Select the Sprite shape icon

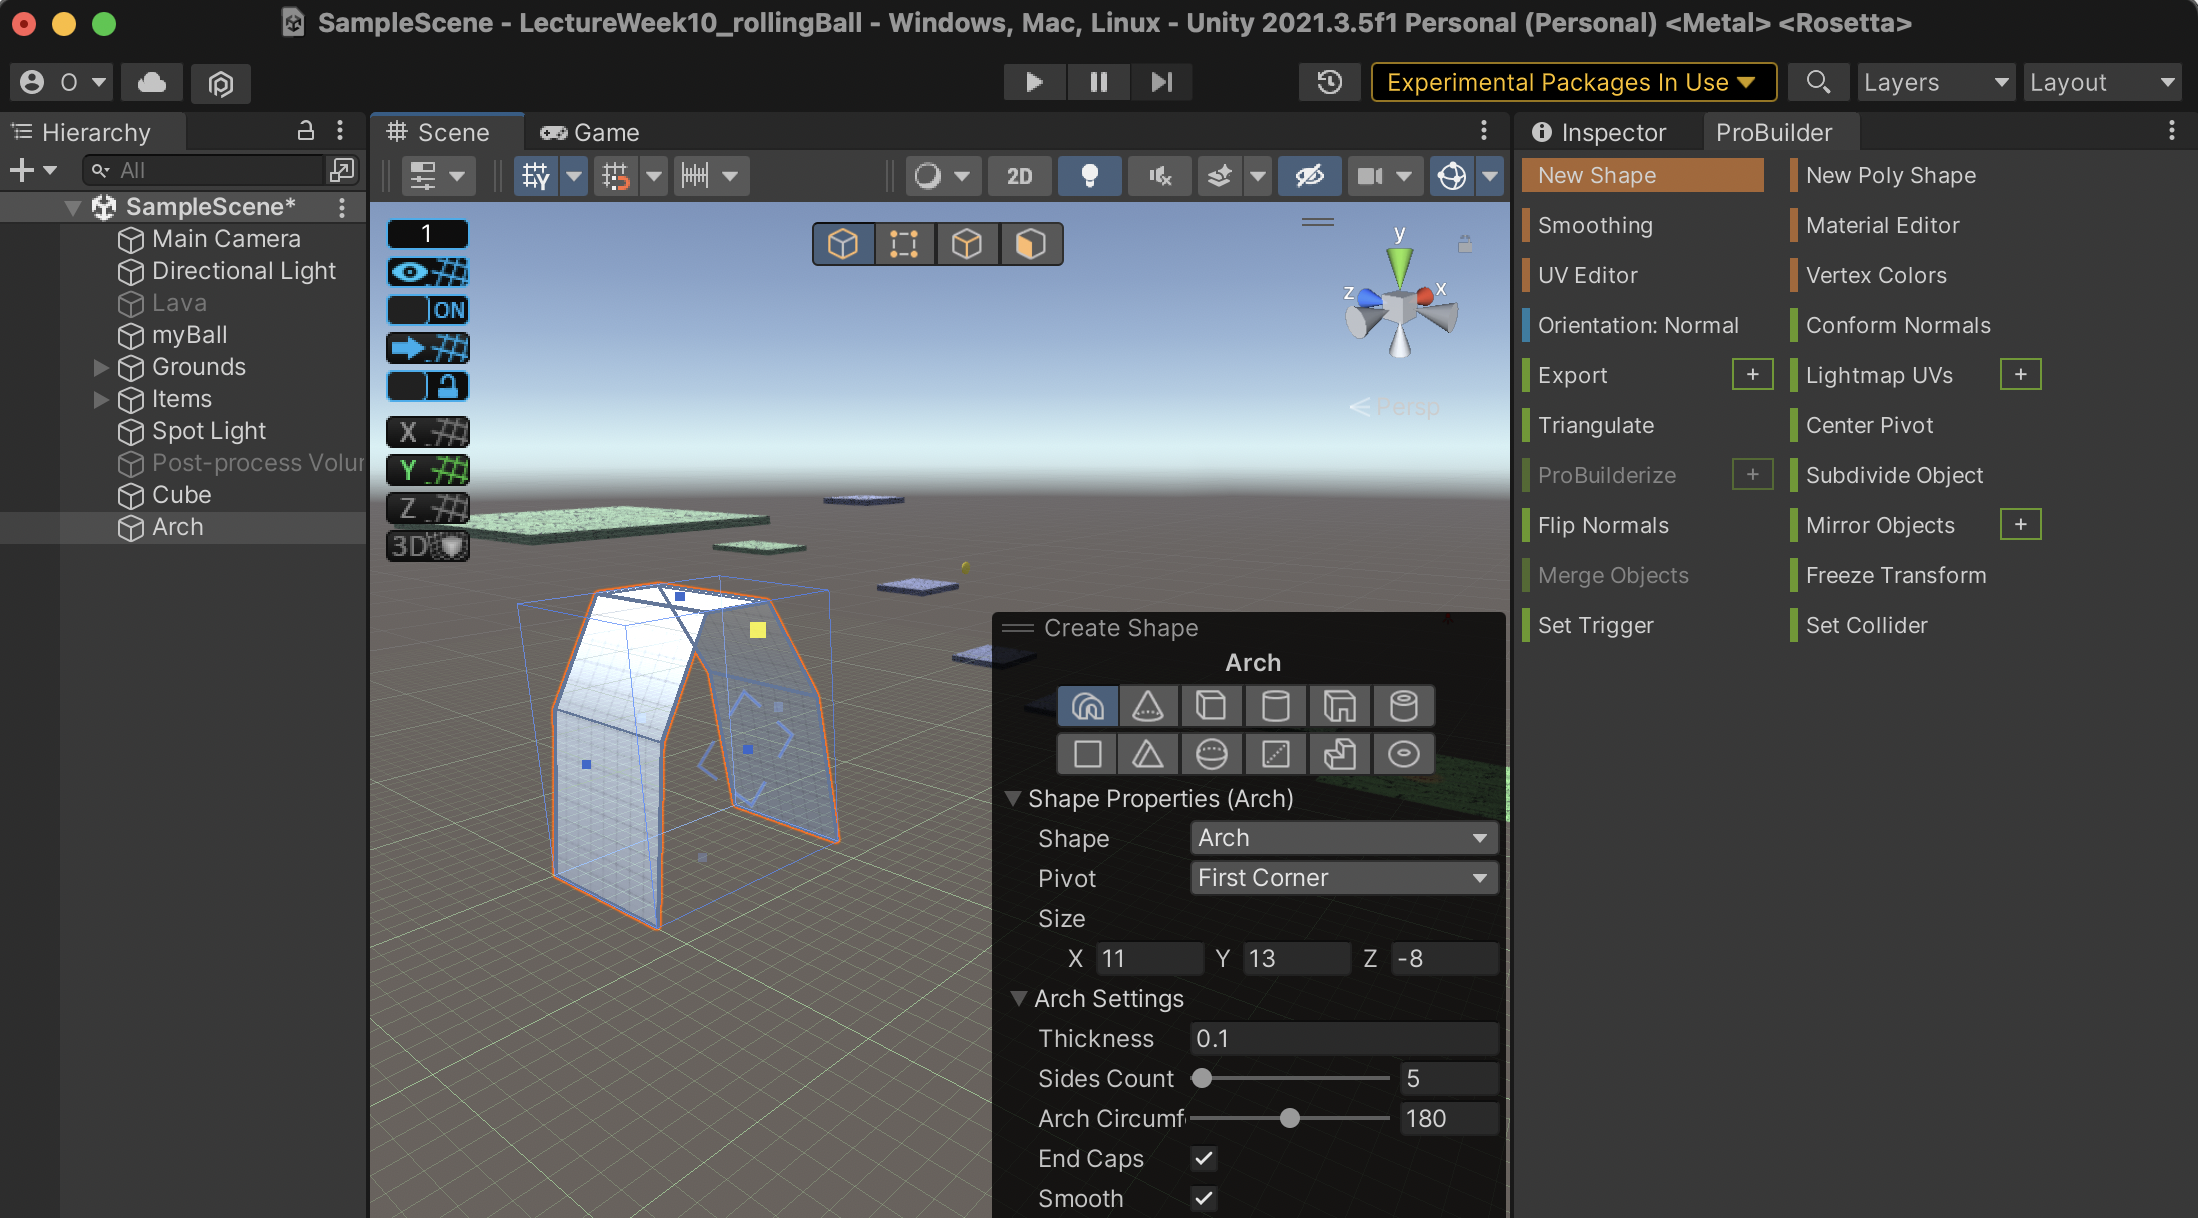tap(1275, 754)
